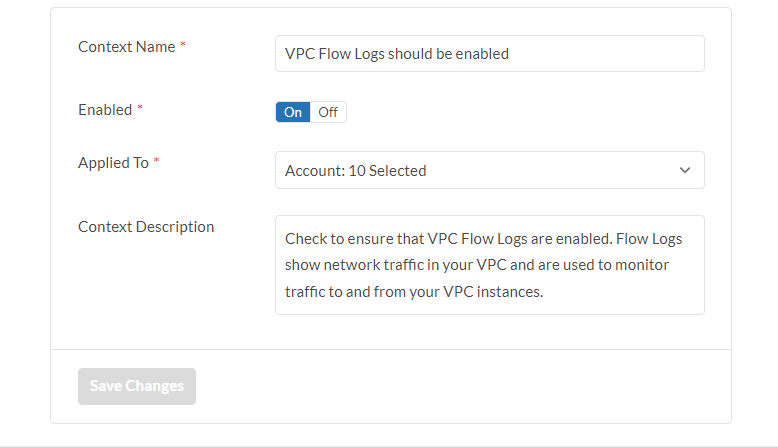The image size is (778, 447).
Task: Switch the Enabled toggle to On
Action: pyautogui.click(x=293, y=112)
